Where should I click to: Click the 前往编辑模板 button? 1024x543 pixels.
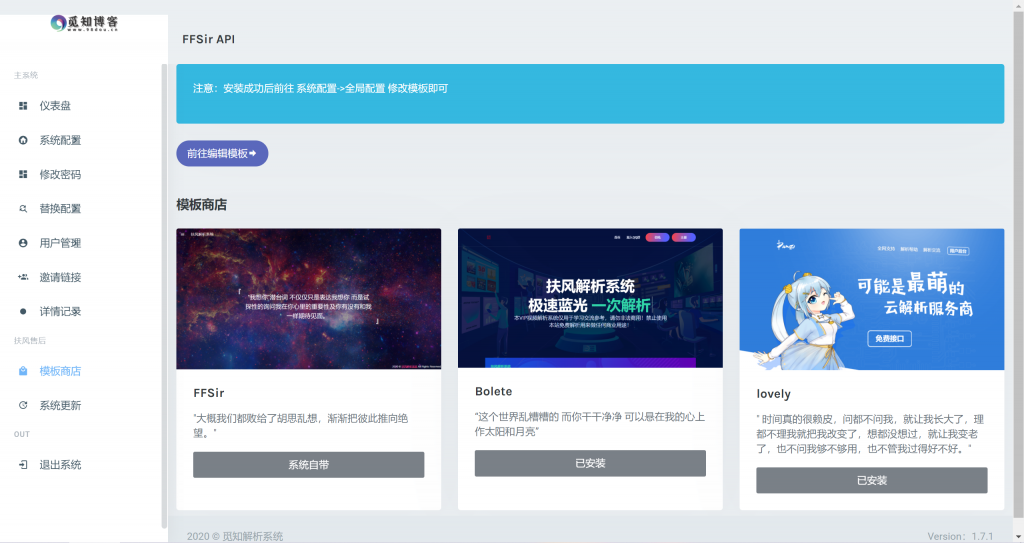tap(222, 154)
